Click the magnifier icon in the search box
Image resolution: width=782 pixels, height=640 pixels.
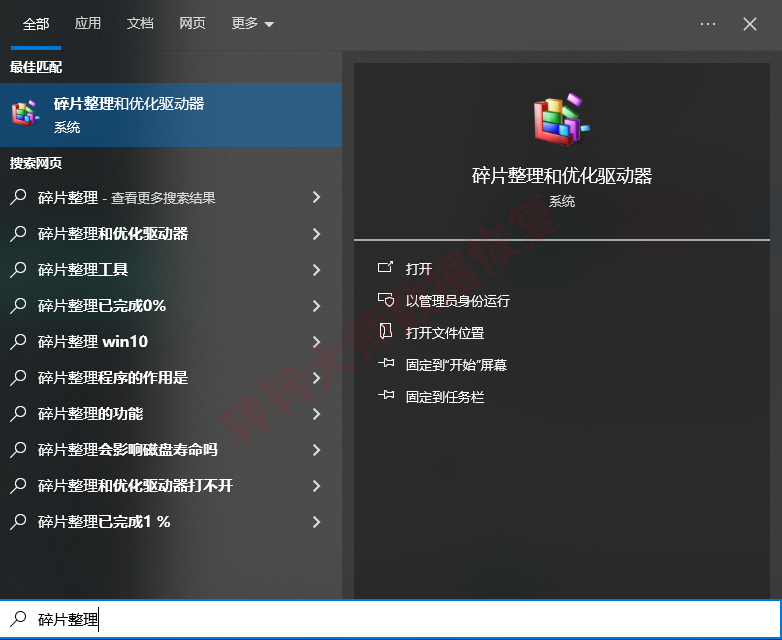click(x=18, y=619)
